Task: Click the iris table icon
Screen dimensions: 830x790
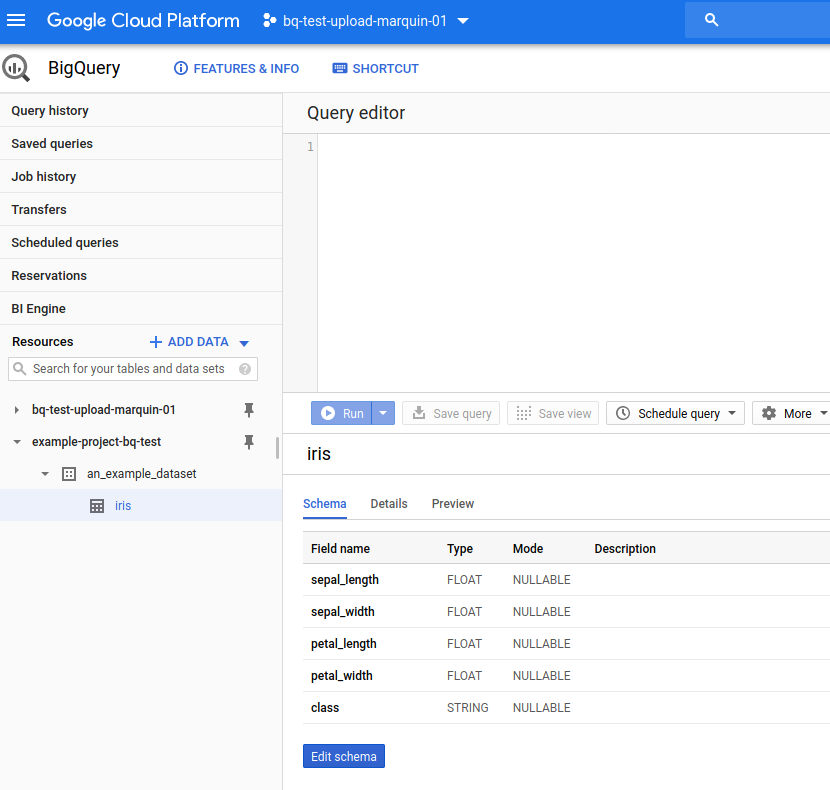Action: [x=97, y=506]
